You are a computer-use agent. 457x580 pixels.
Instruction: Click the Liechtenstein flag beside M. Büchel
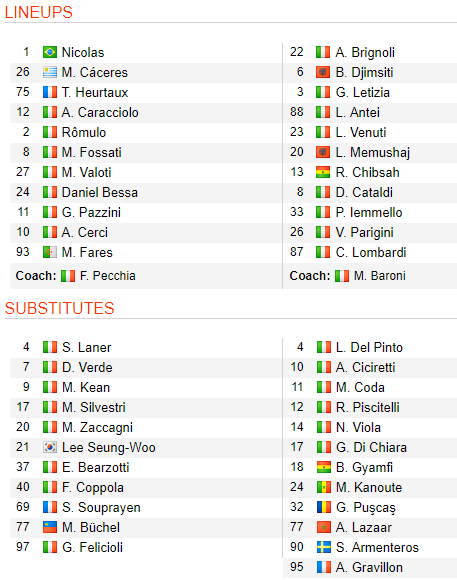click(50, 527)
